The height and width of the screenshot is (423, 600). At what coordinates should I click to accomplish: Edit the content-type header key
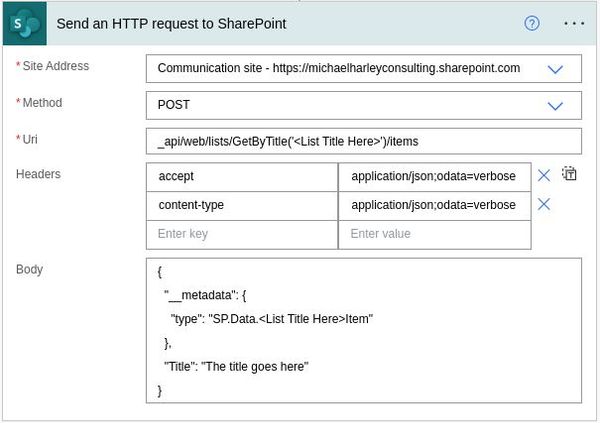coord(242,205)
